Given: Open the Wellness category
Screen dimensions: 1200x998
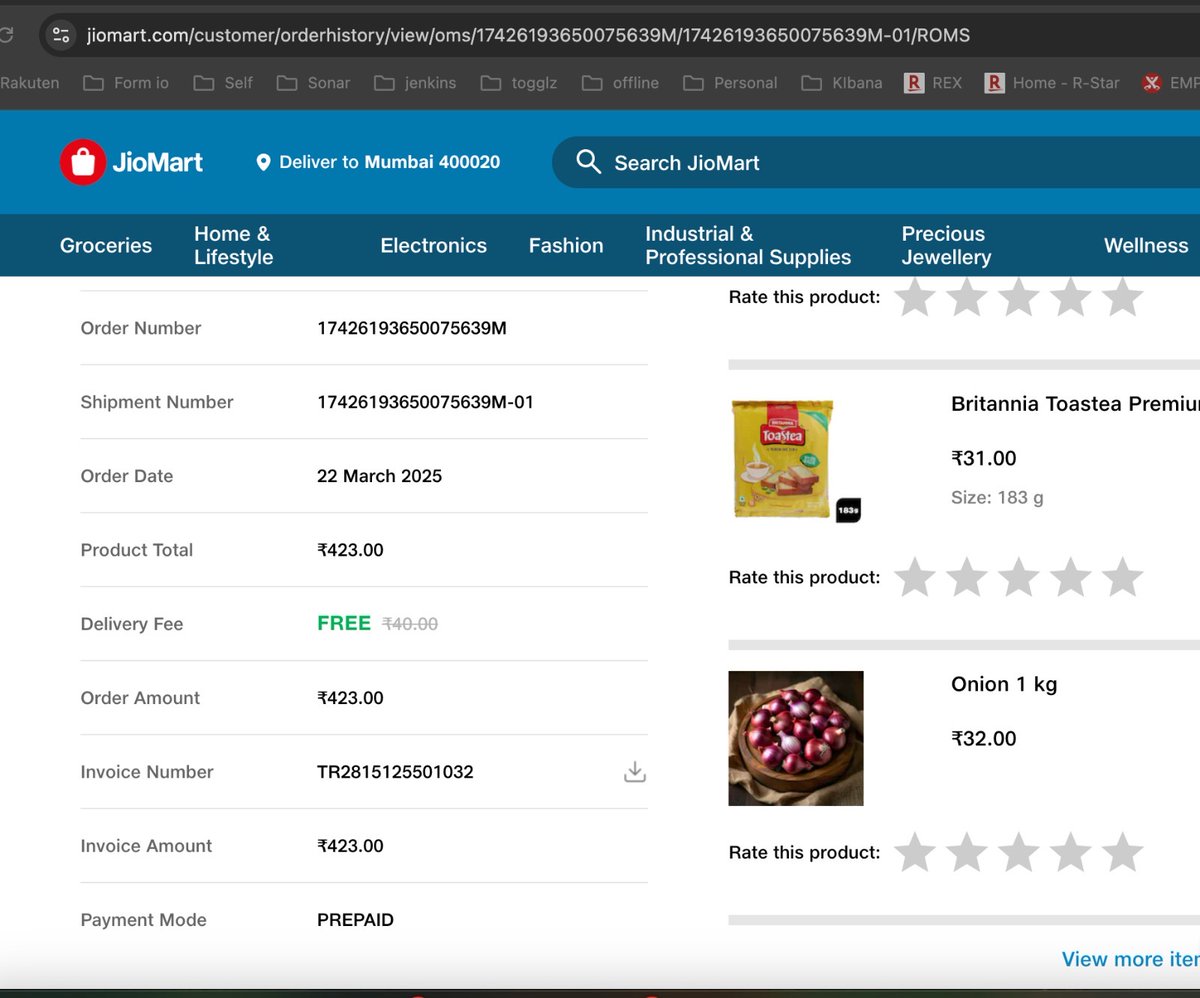Looking at the screenshot, I should [1146, 245].
